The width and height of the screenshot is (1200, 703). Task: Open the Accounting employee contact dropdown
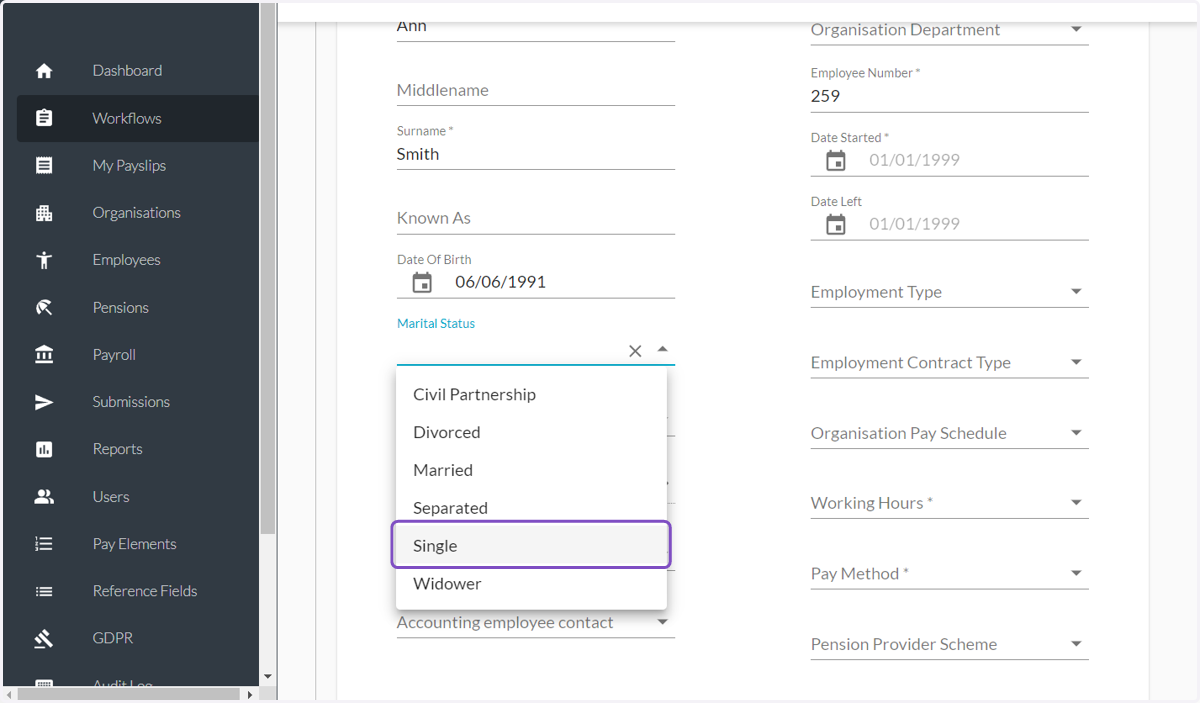pyautogui.click(x=662, y=622)
